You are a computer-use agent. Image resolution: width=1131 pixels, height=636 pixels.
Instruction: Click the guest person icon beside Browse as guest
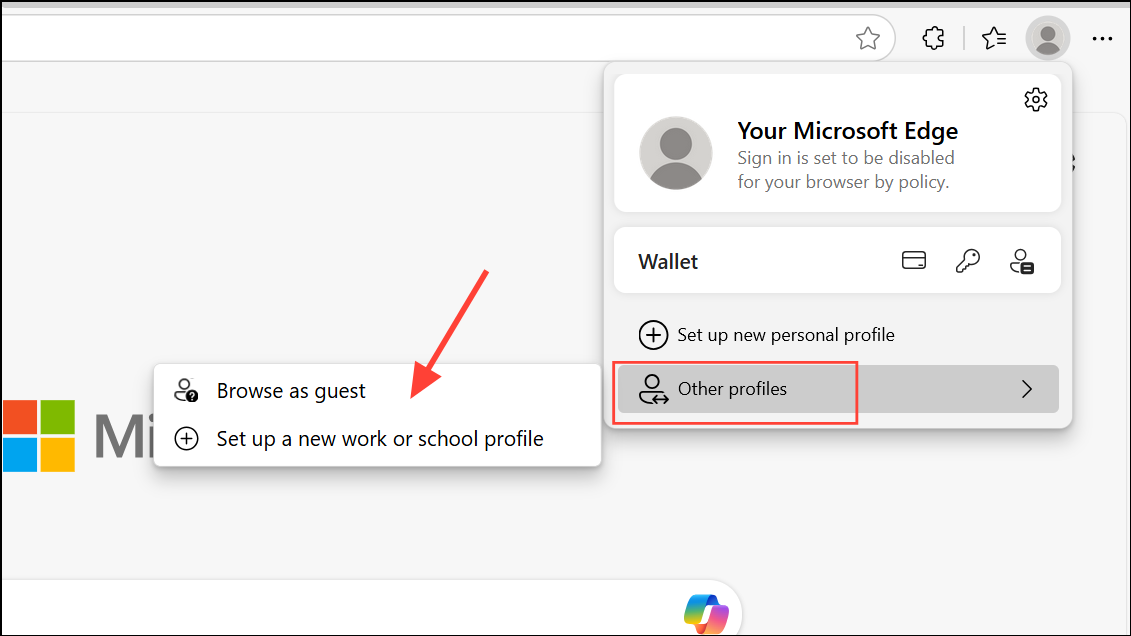click(x=186, y=390)
